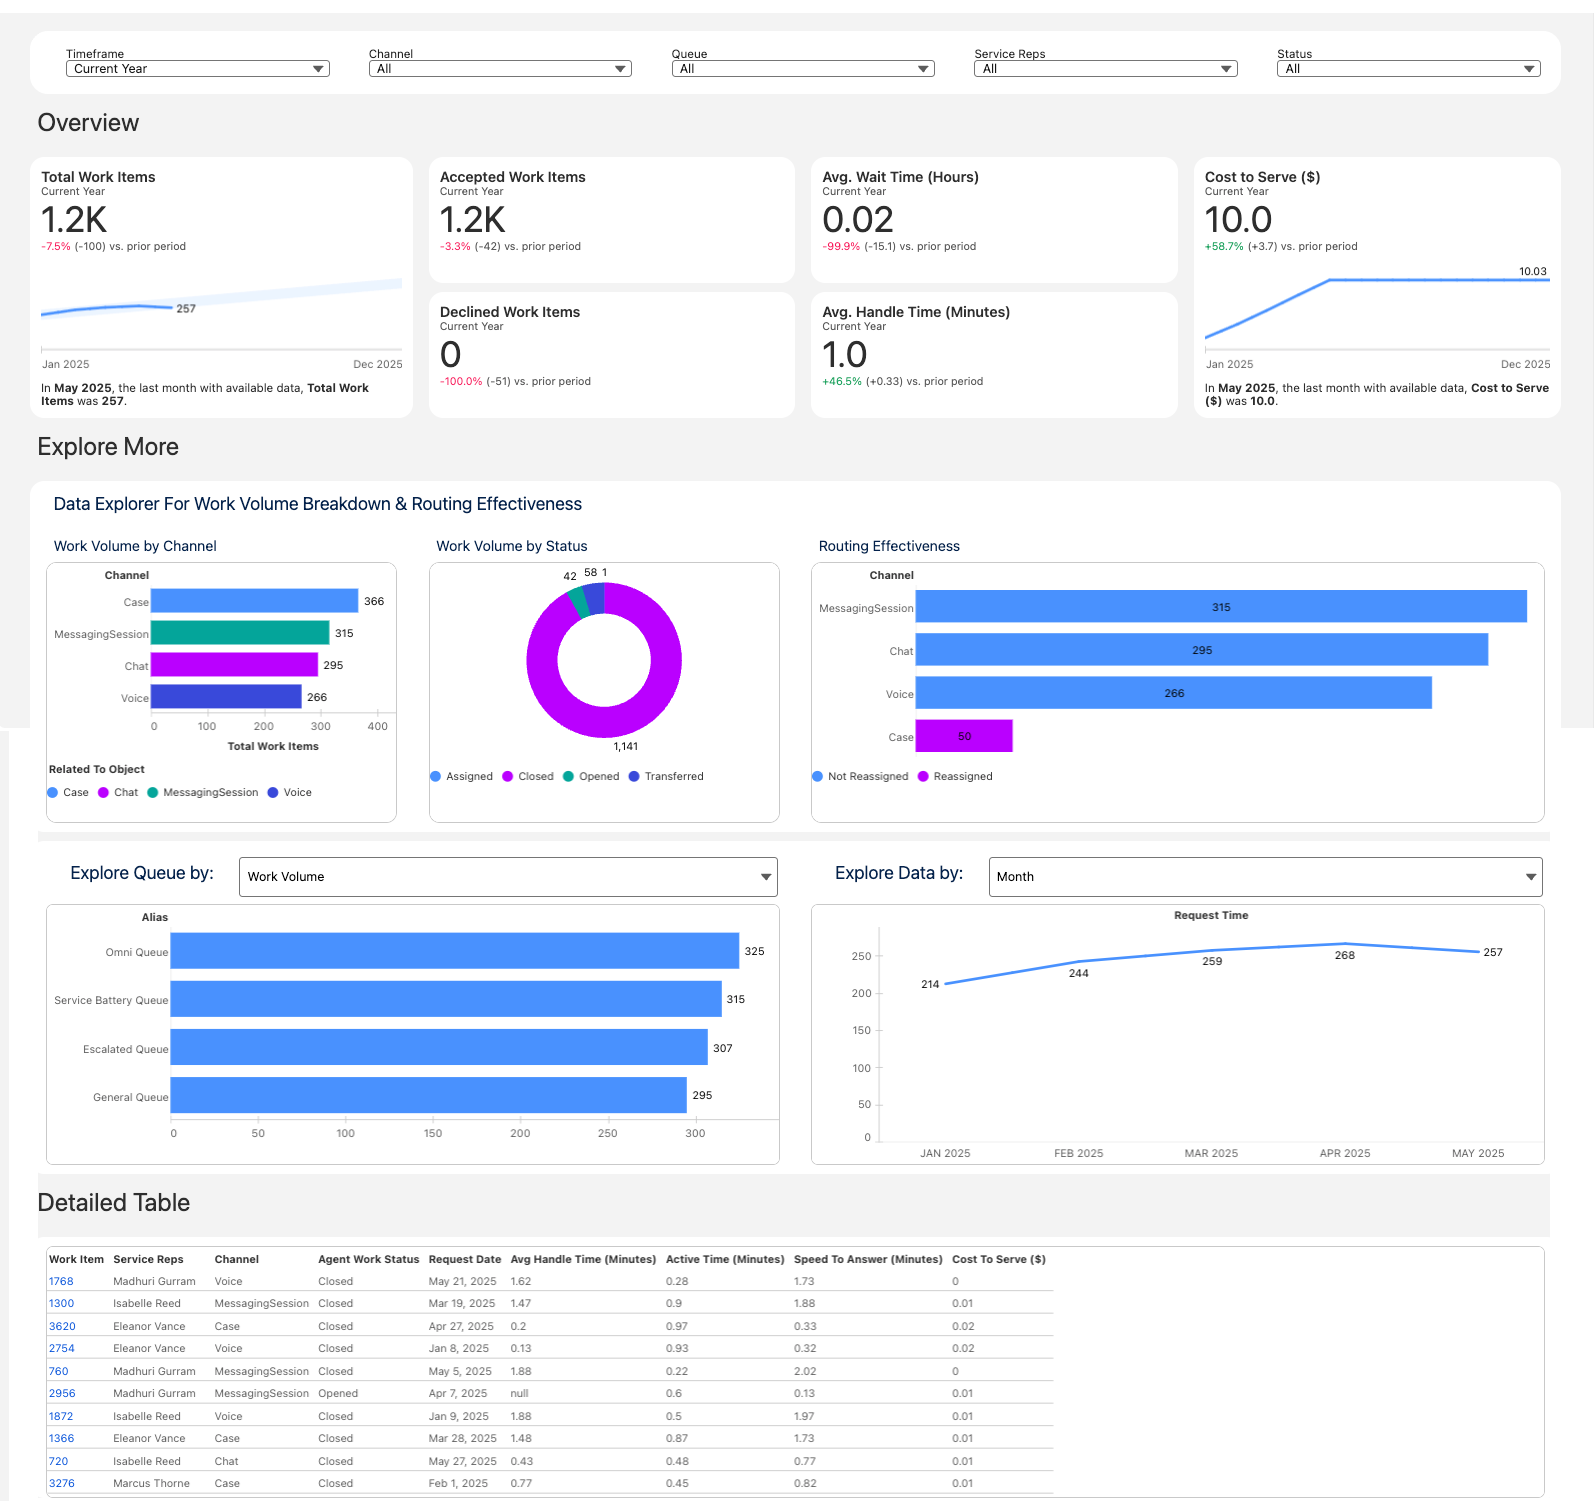Select the Case bar in Work Volume by Channel
1594x1501 pixels.
[x=254, y=601]
